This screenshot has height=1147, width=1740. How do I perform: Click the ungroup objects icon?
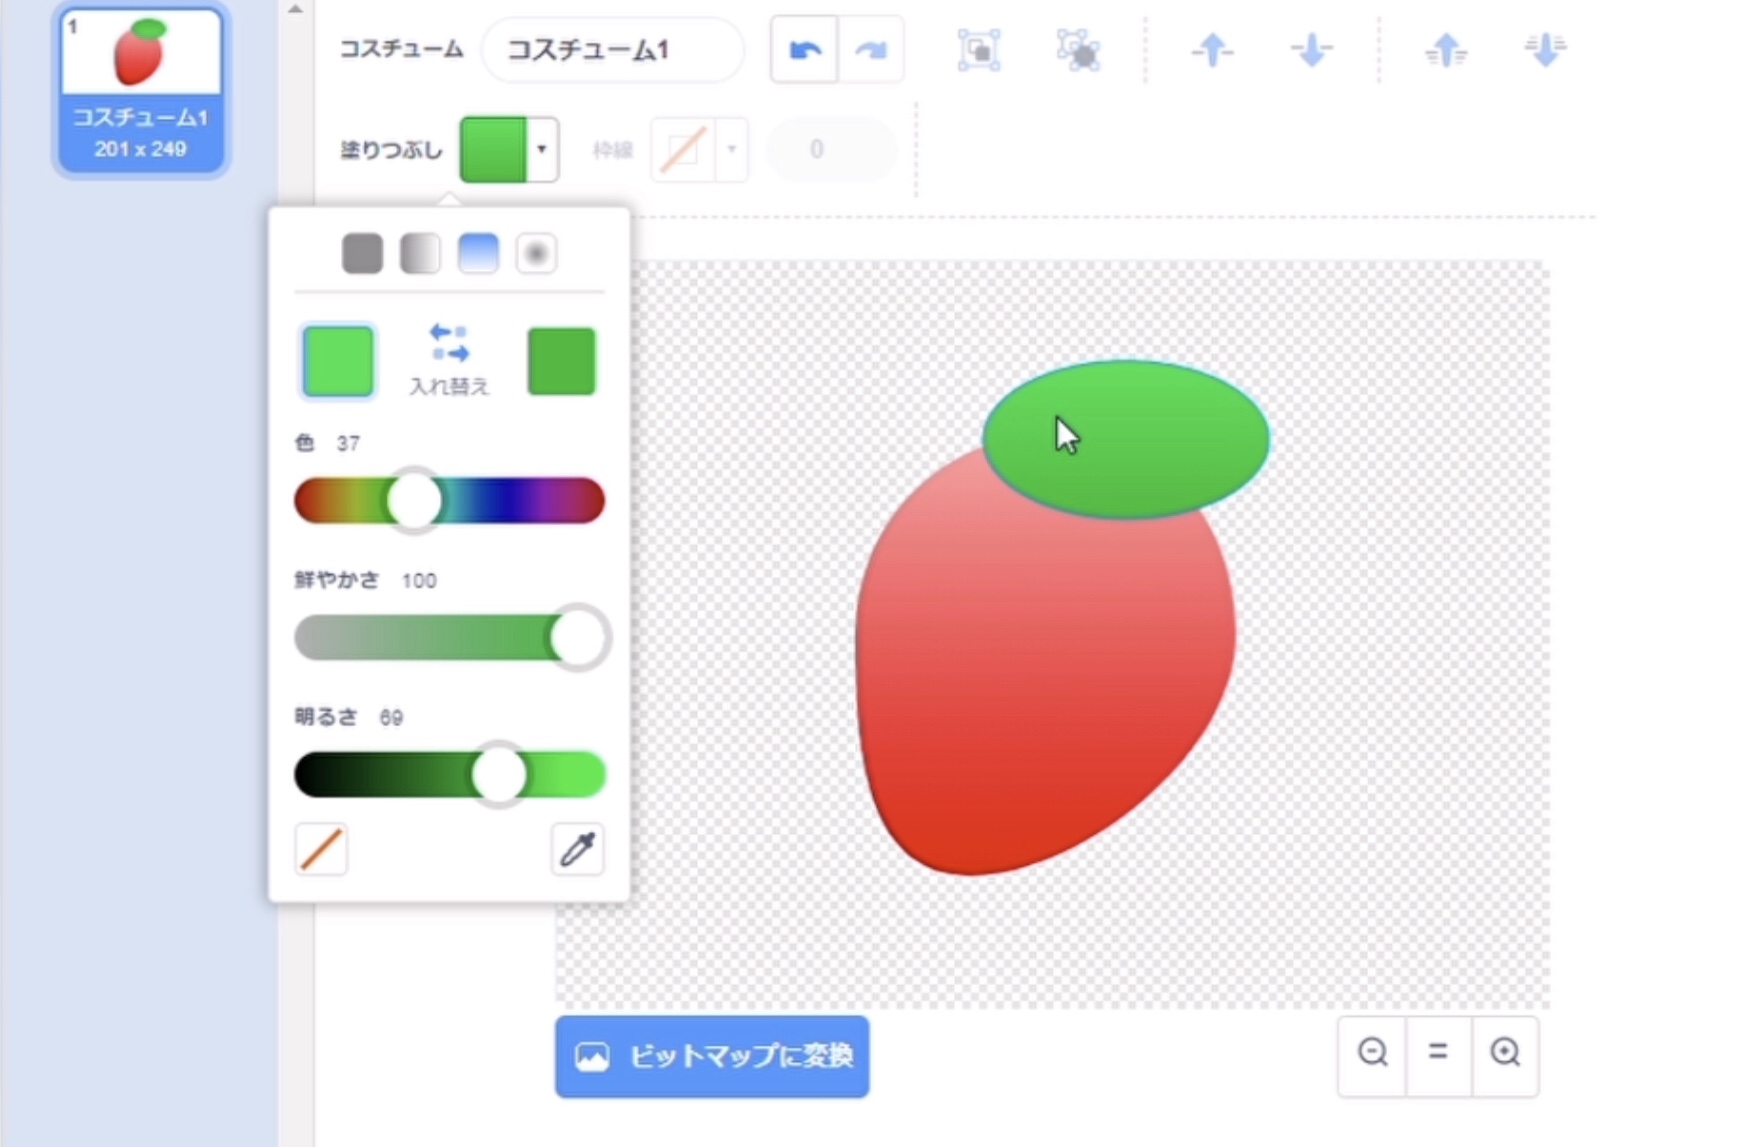[1078, 49]
